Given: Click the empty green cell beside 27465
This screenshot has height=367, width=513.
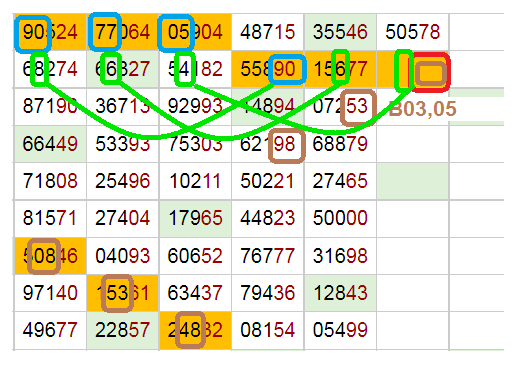Looking at the screenshot, I should tap(413, 181).
